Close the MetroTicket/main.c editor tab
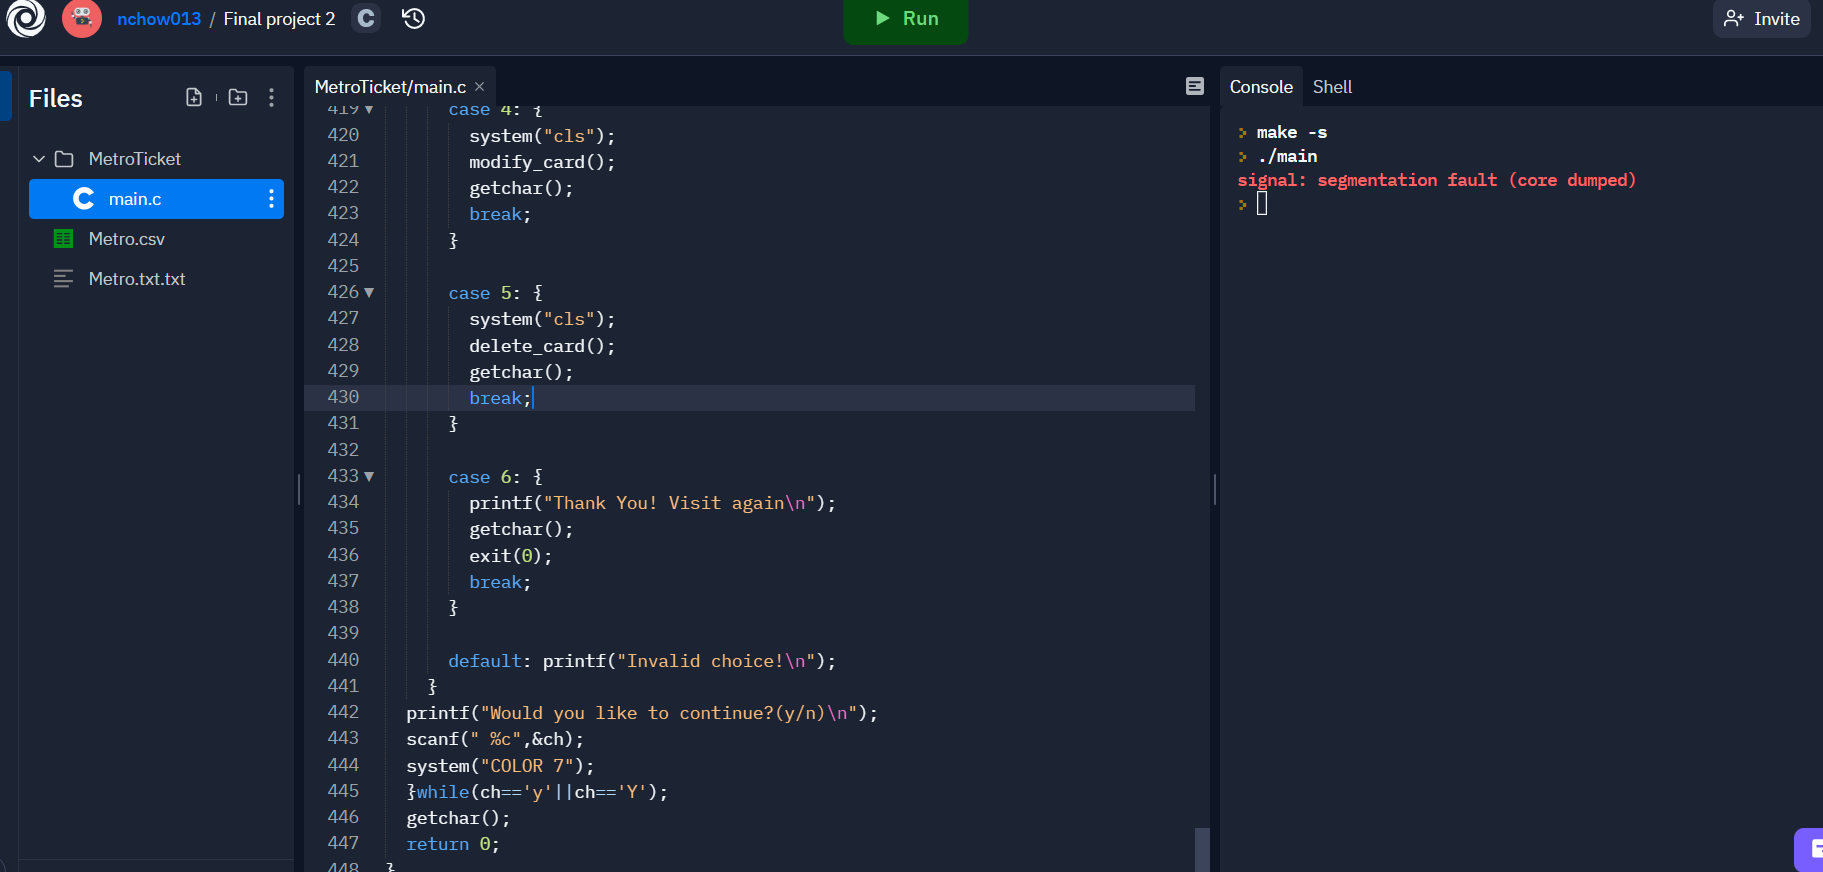Viewport: 1823px width, 872px height. click(480, 87)
